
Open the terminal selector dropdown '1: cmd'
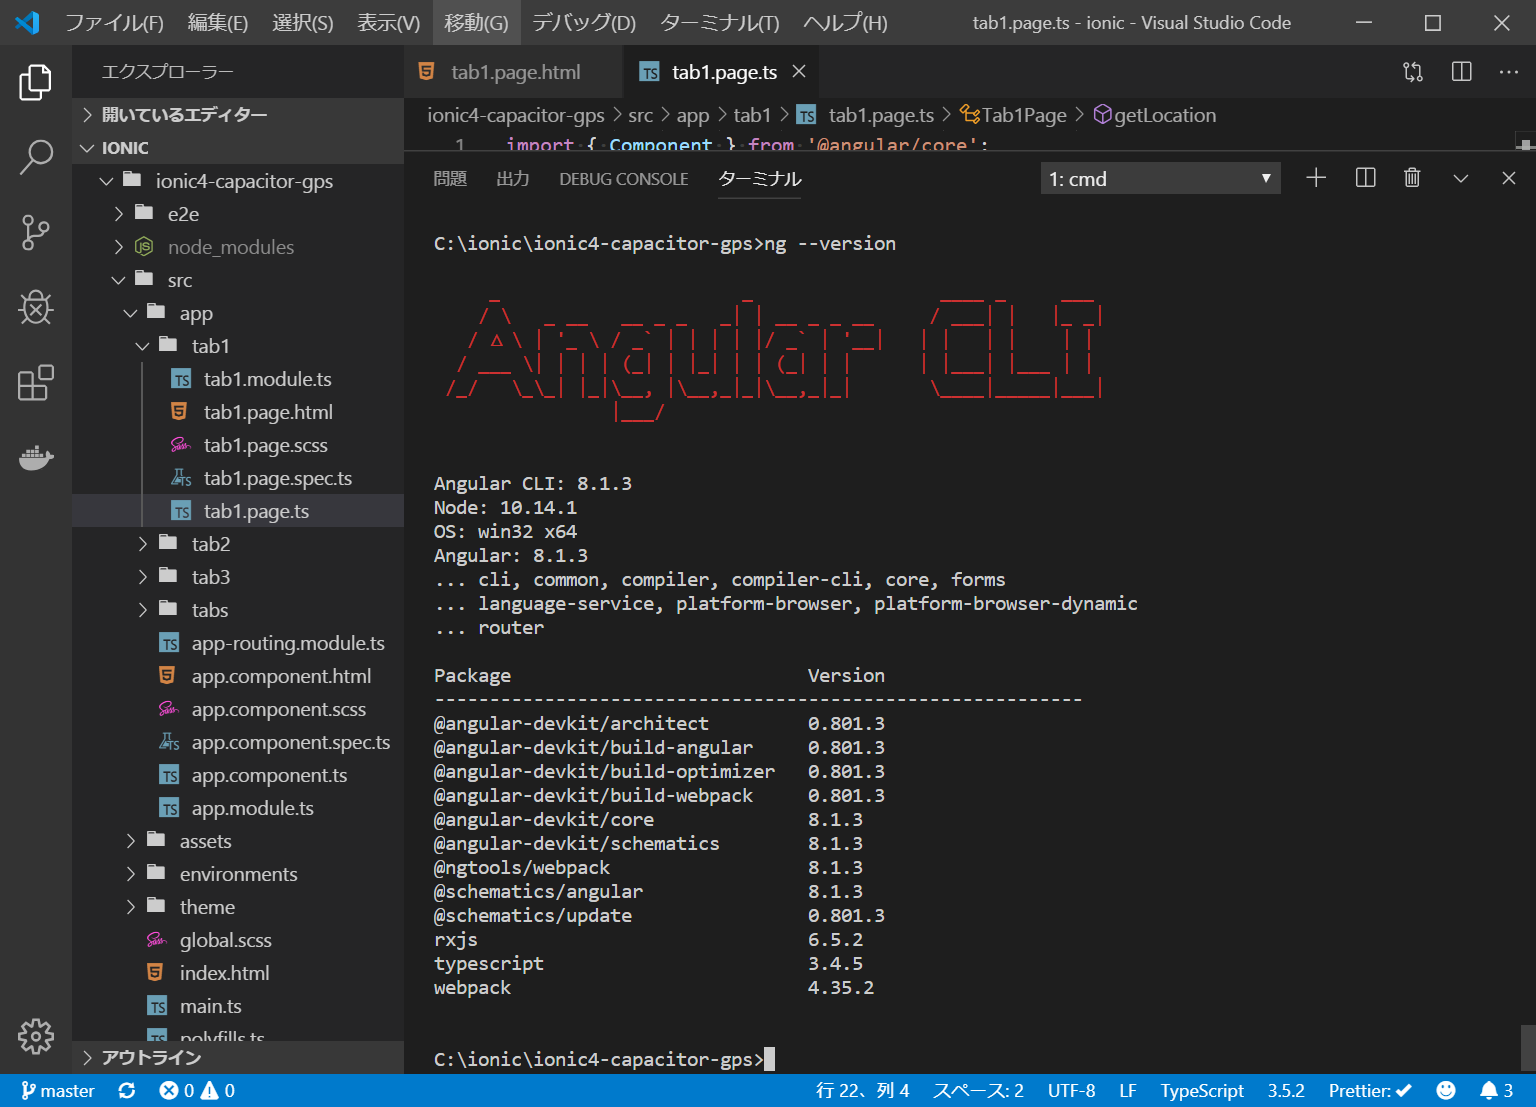tap(1160, 179)
